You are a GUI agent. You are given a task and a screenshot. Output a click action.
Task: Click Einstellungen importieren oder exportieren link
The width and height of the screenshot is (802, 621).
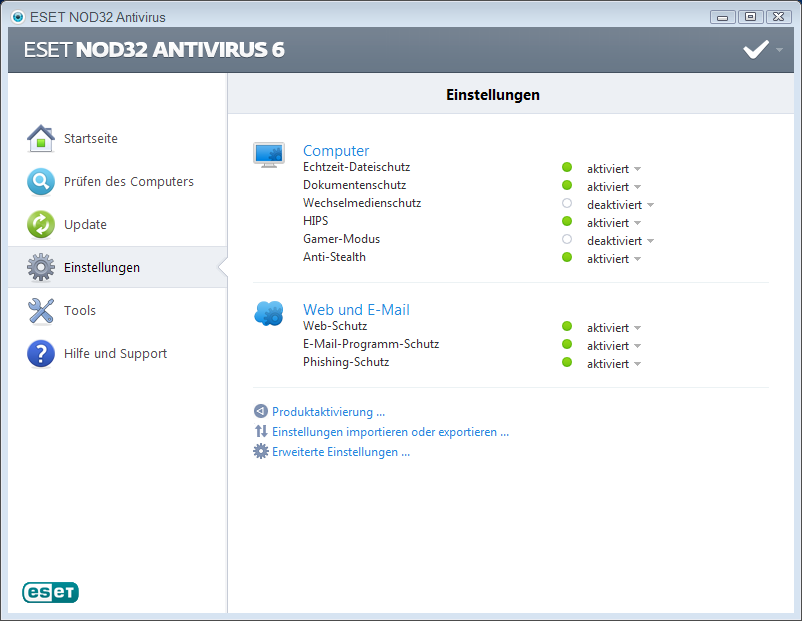[x=390, y=432]
